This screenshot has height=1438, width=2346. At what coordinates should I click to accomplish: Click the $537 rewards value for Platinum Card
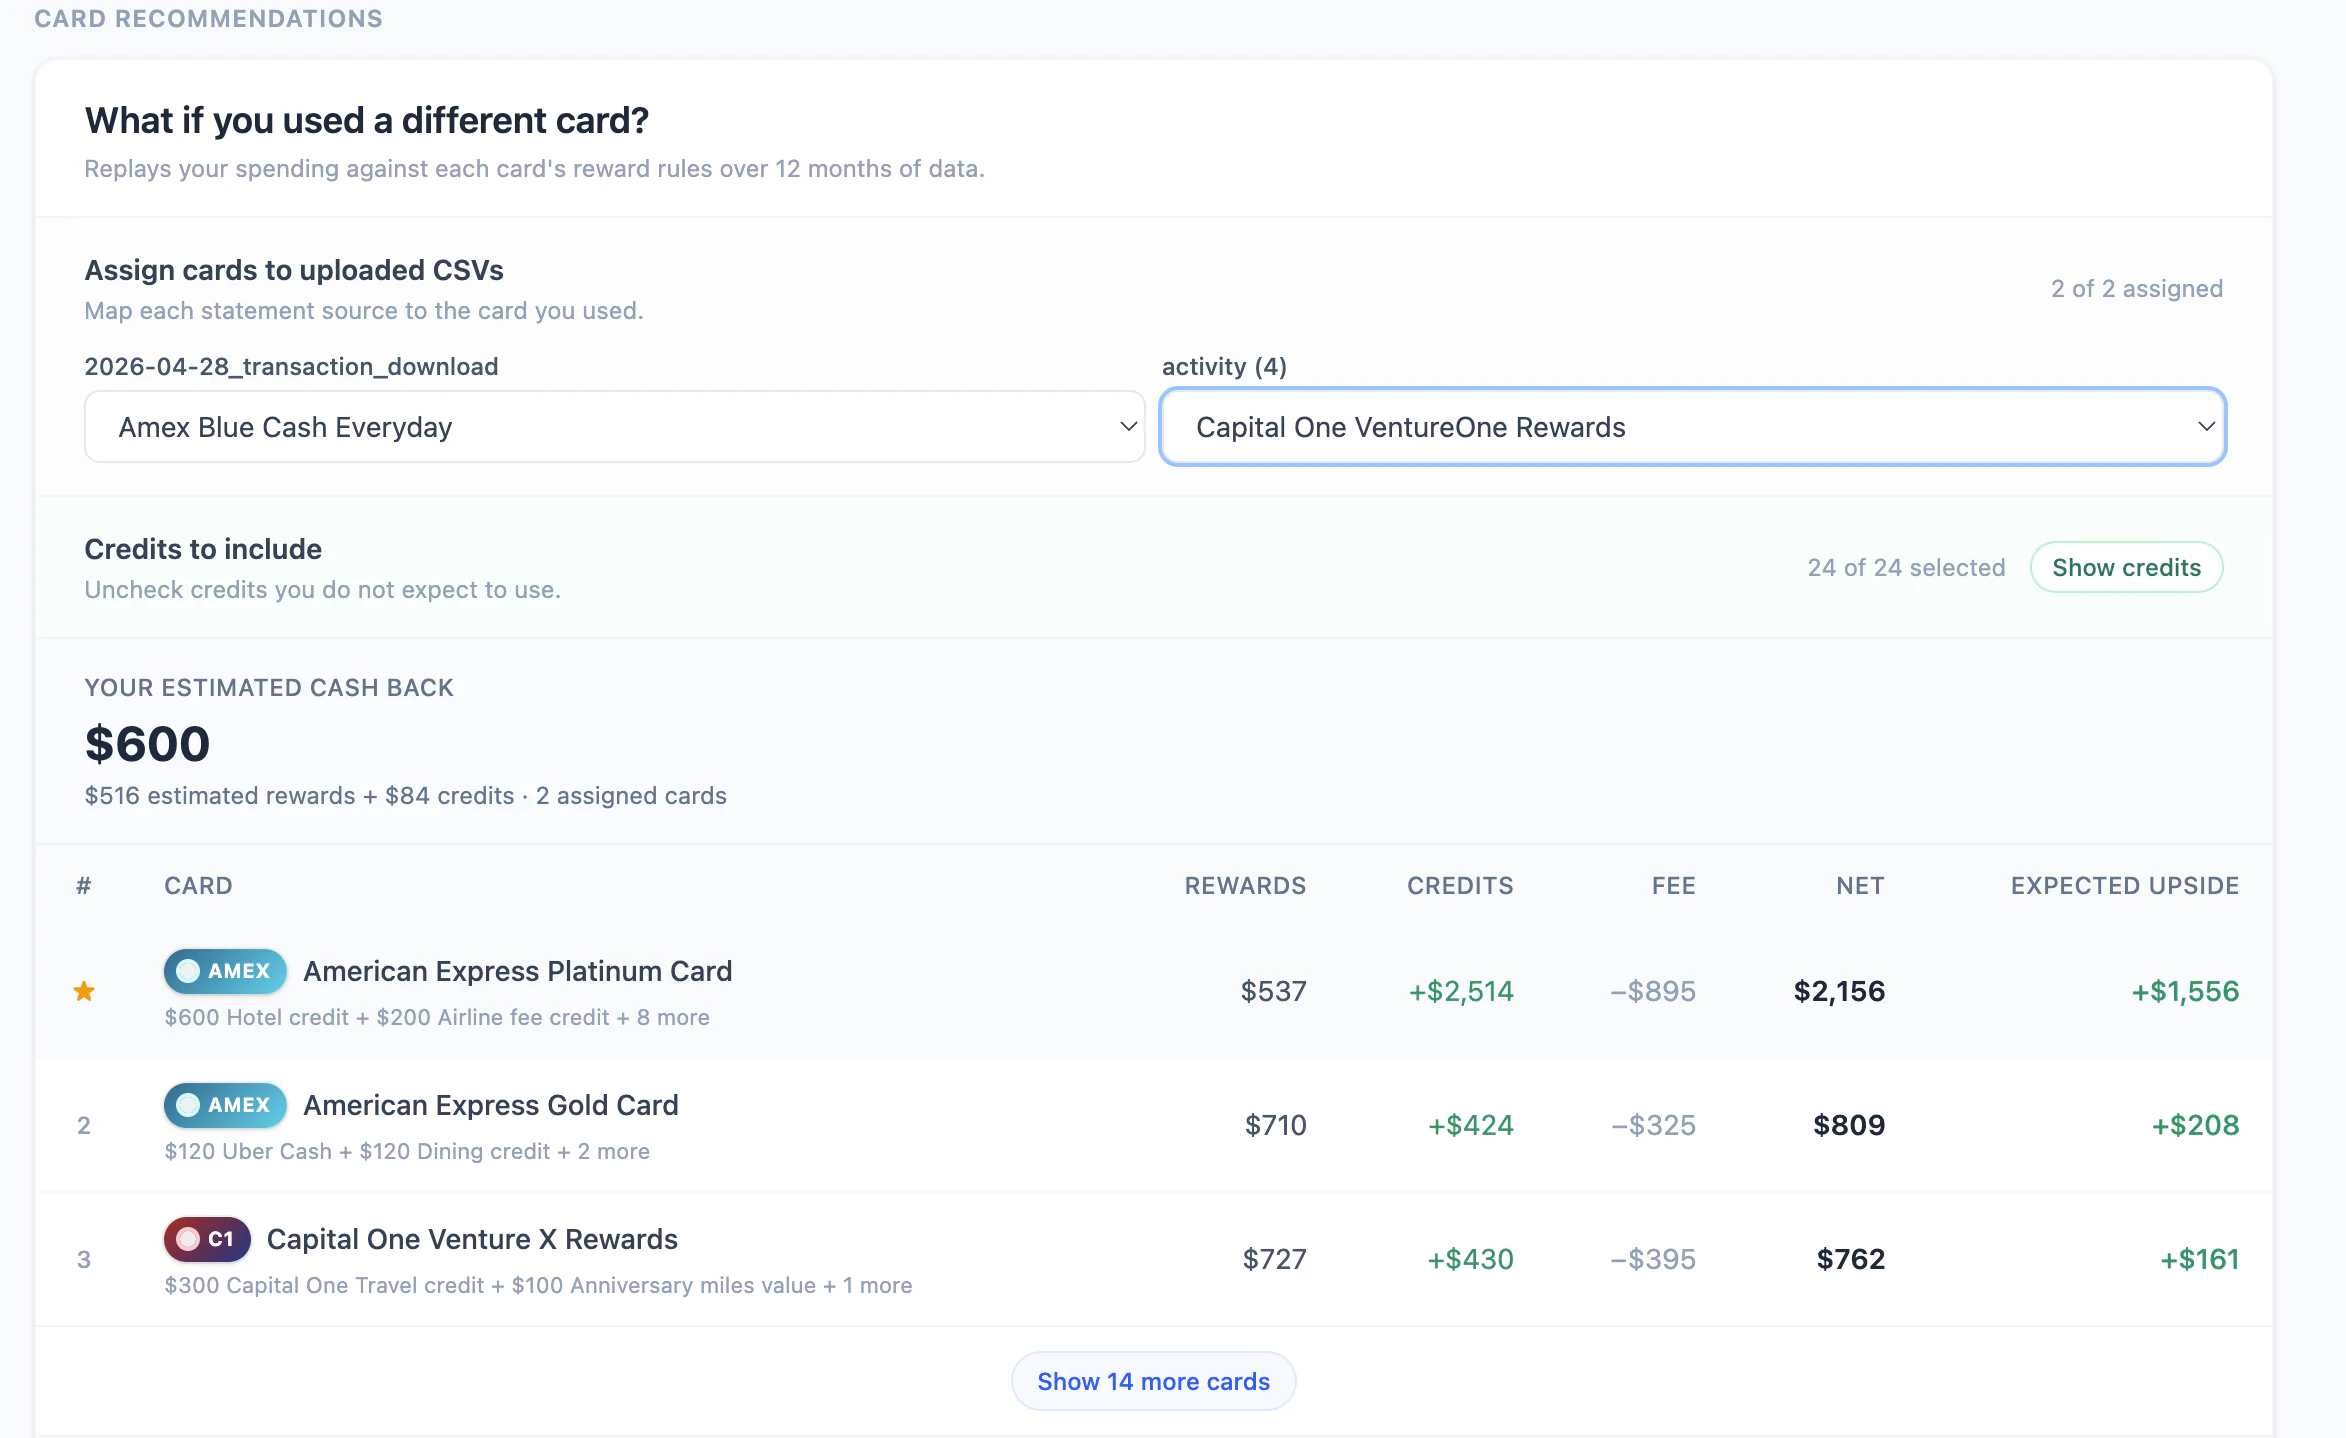click(1273, 991)
